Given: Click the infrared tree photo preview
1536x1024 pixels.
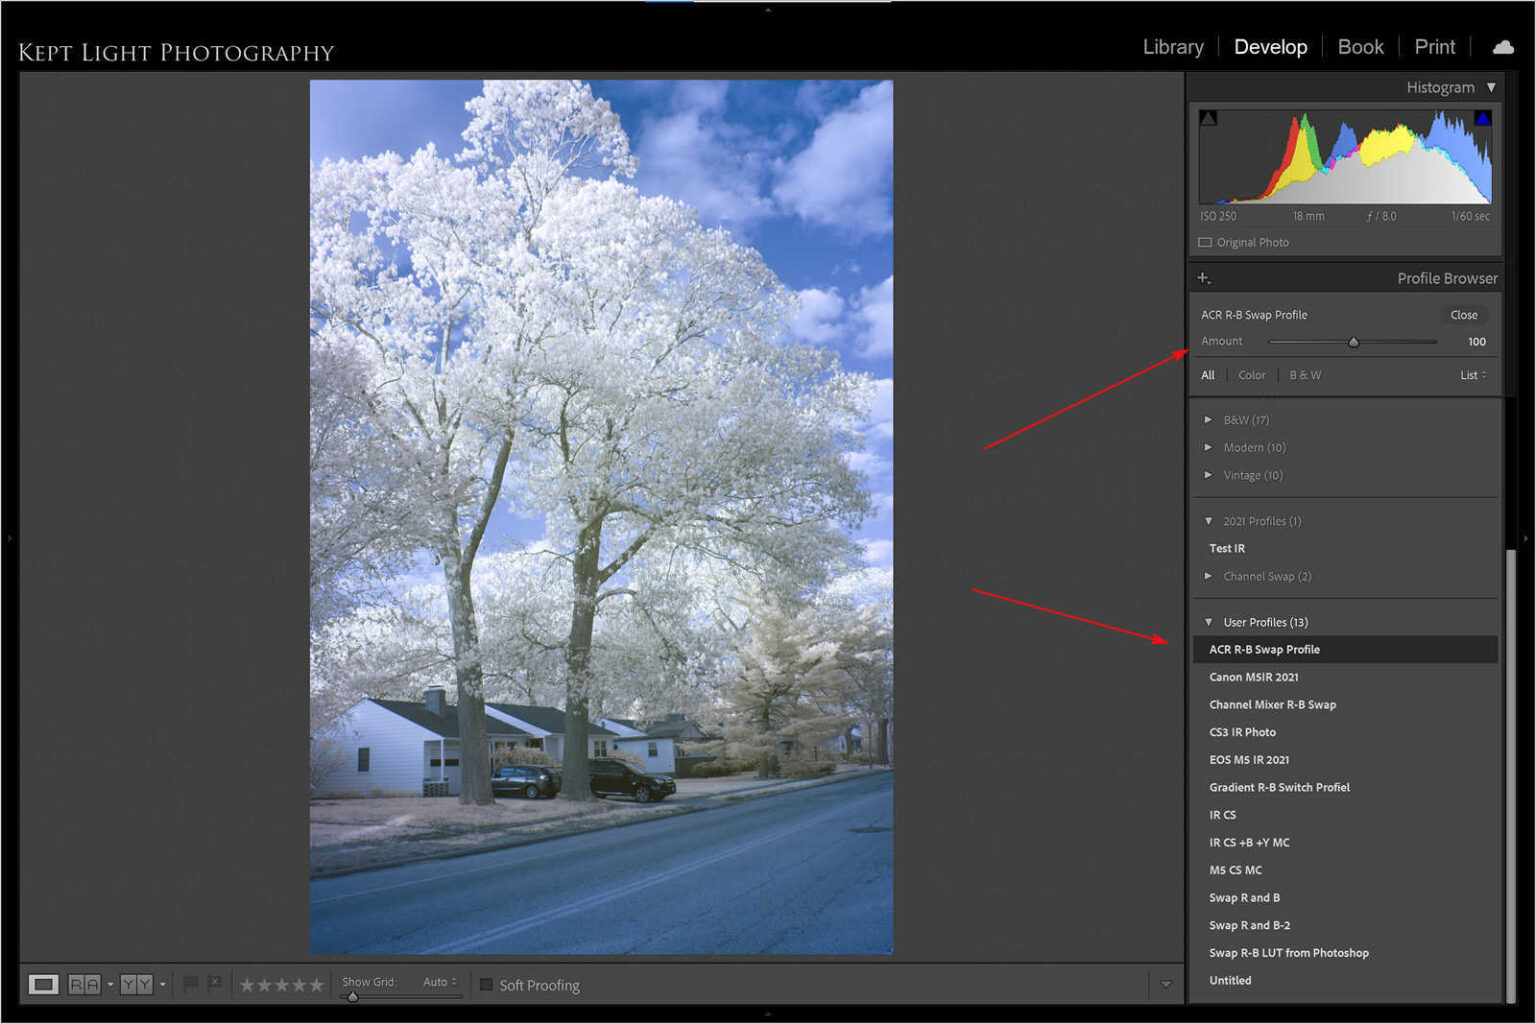Looking at the screenshot, I should click(601, 517).
